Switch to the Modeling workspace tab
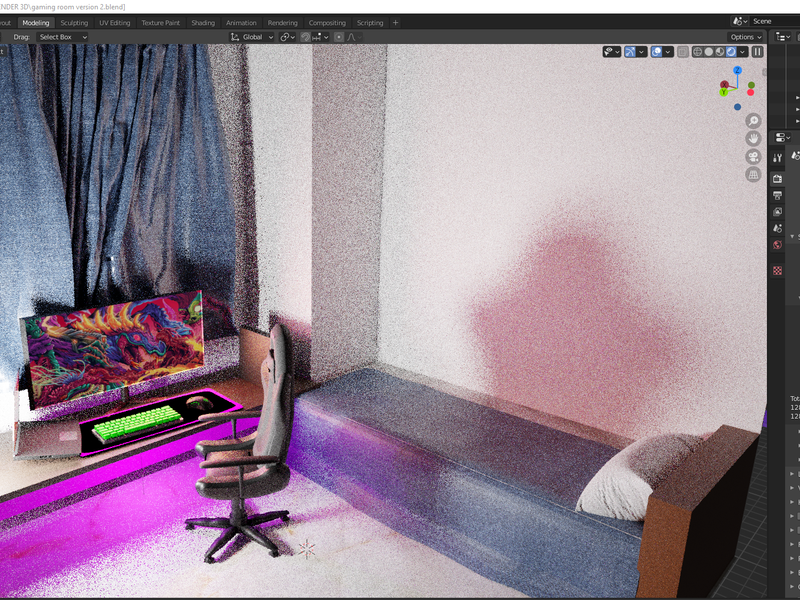Screen dimensions: 800x600 (x=36, y=22)
